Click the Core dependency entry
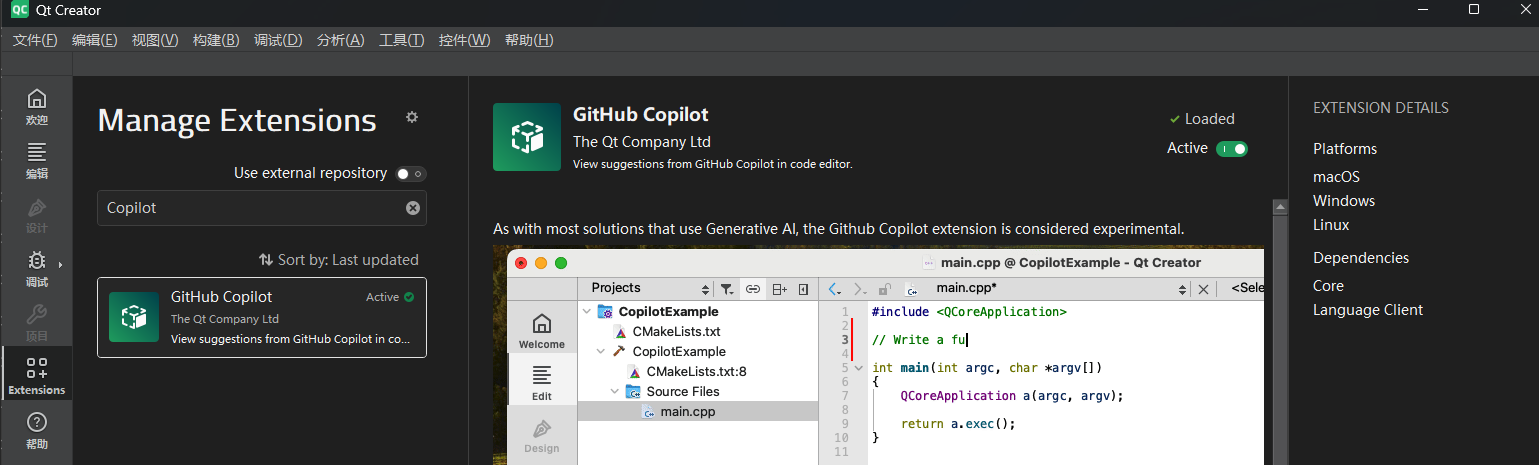1539x465 pixels. point(1328,286)
